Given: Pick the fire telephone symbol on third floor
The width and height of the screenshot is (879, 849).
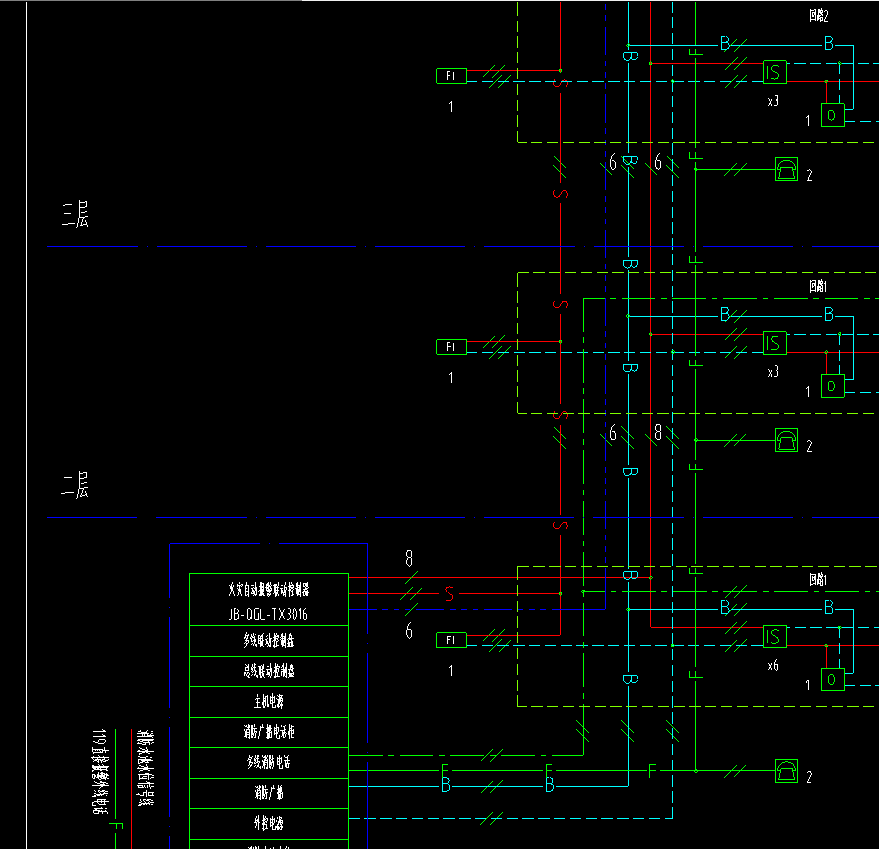Looking at the screenshot, I should coord(786,169).
